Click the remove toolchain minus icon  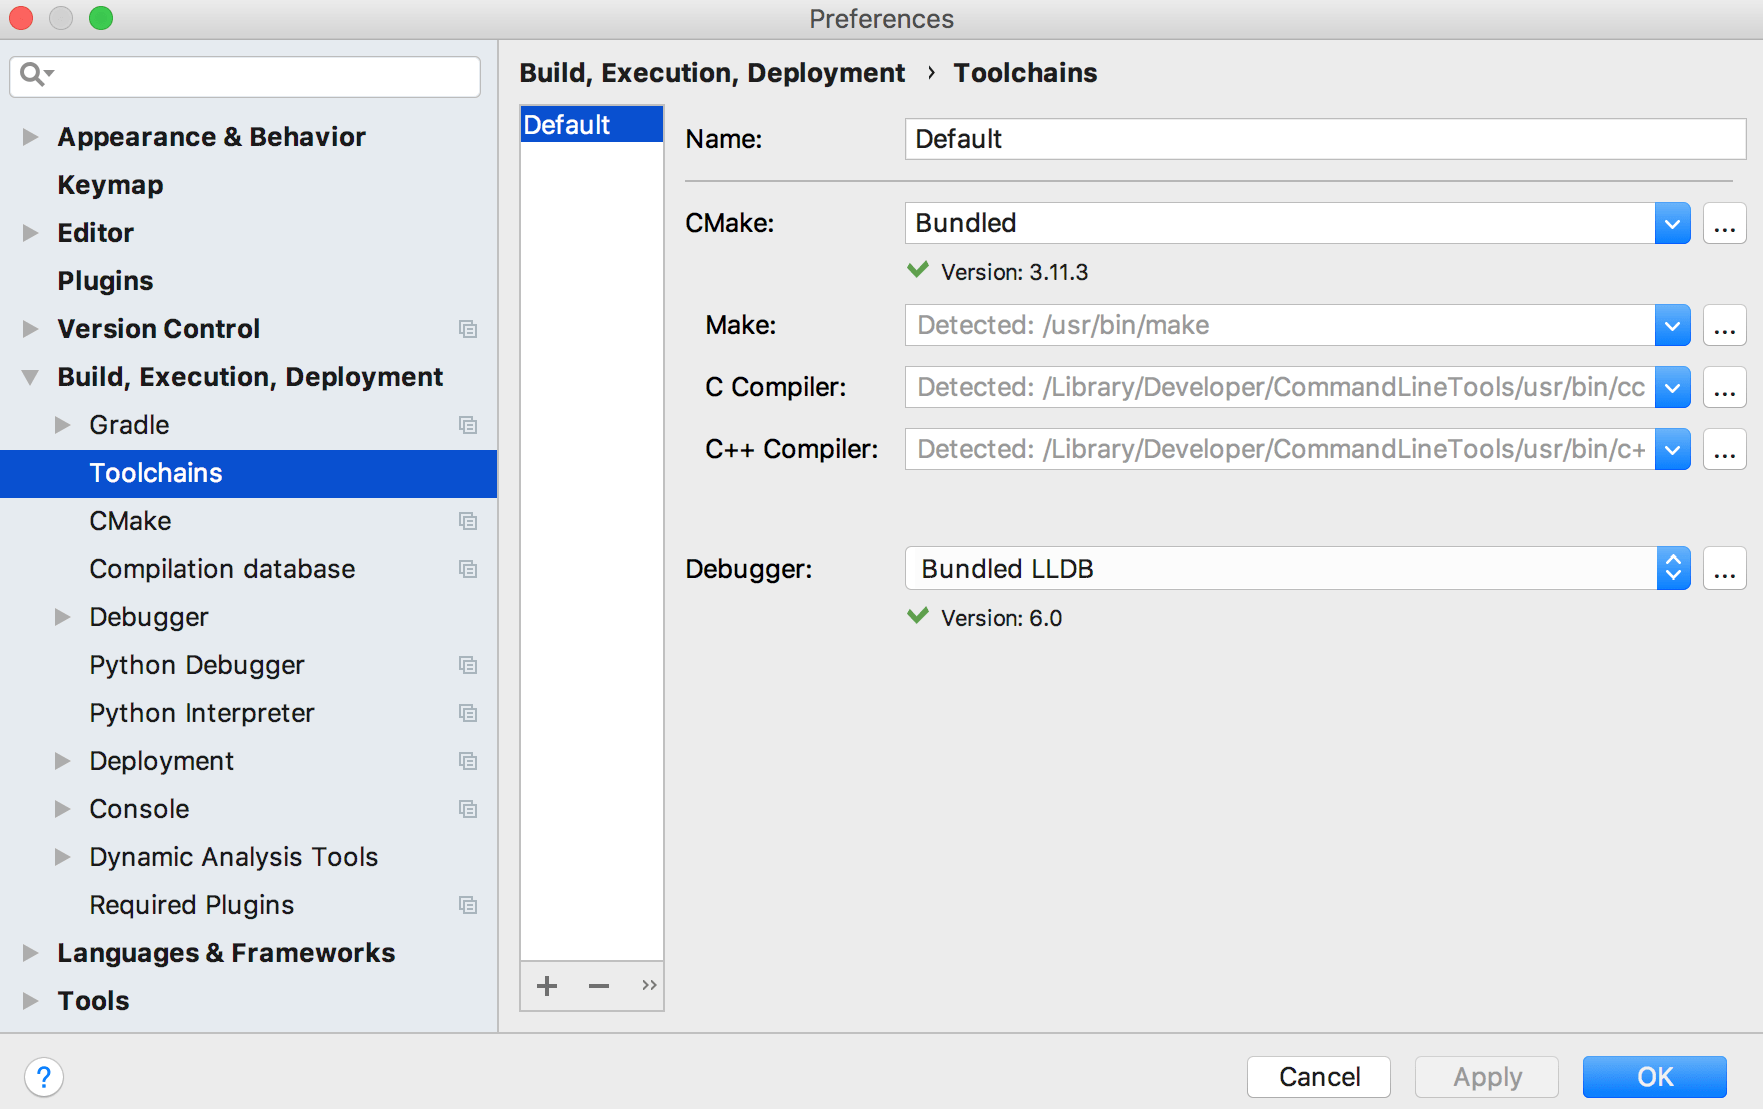pos(599,986)
